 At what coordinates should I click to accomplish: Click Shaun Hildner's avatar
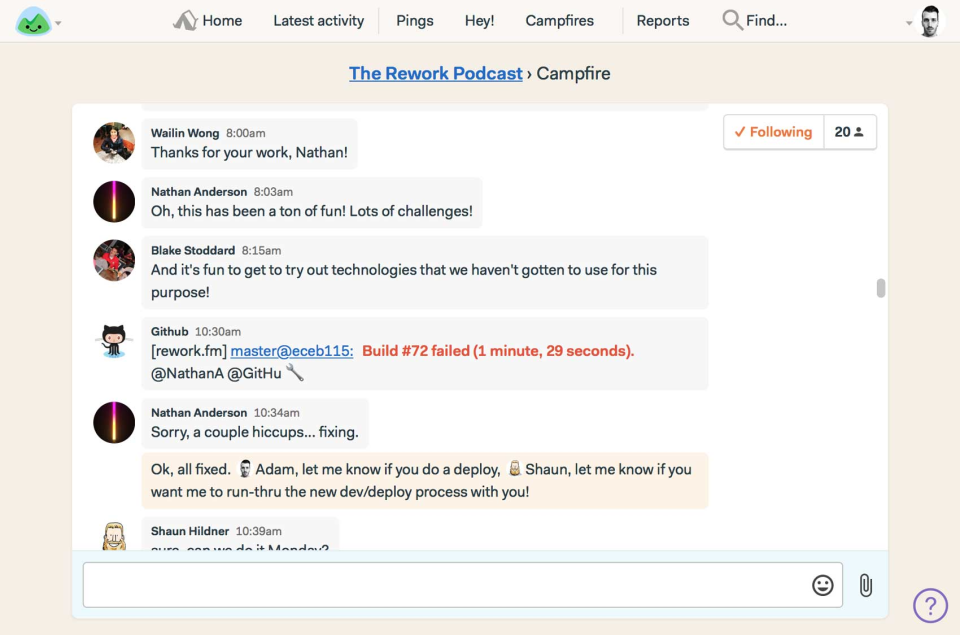(x=114, y=536)
